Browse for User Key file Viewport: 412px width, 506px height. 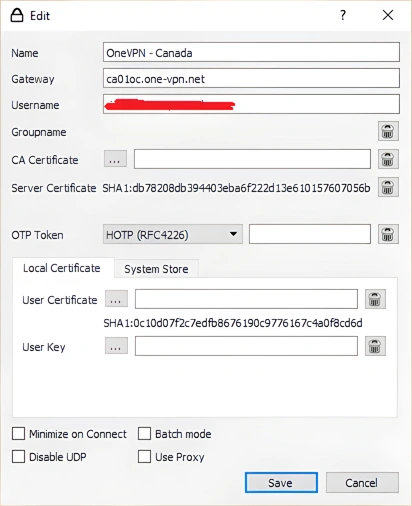click(116, 346)
